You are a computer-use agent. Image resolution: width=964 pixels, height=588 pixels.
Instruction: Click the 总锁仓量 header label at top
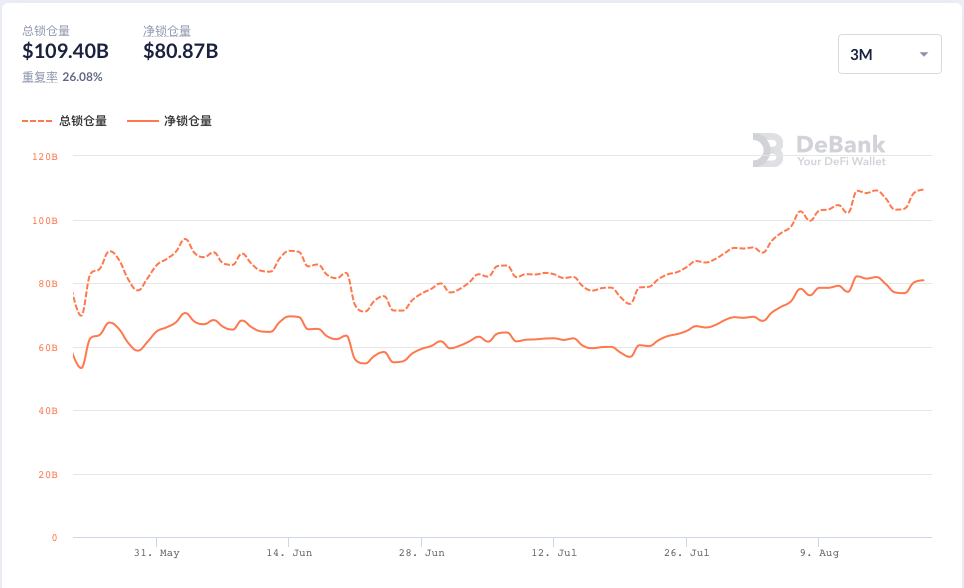tap(46, 31)
